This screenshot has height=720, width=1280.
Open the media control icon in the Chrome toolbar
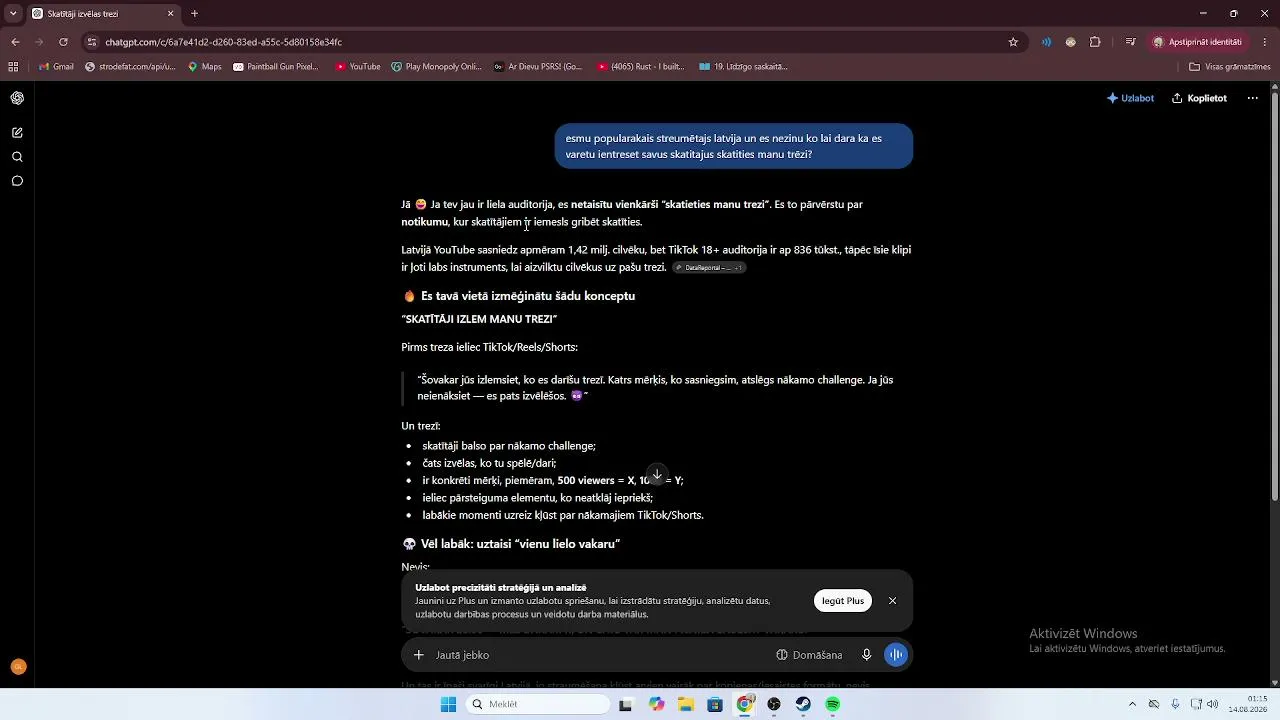click(1130, 42)
